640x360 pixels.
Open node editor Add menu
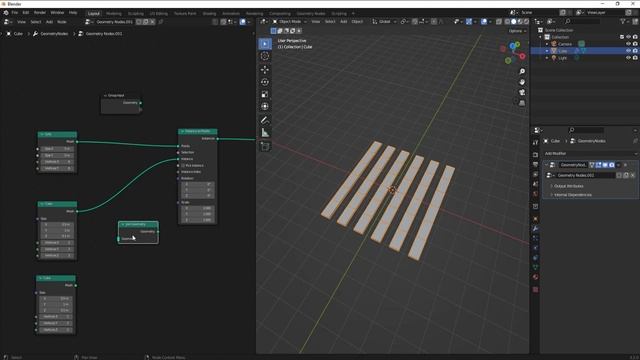pyautogui.click(x=49, y=22)
